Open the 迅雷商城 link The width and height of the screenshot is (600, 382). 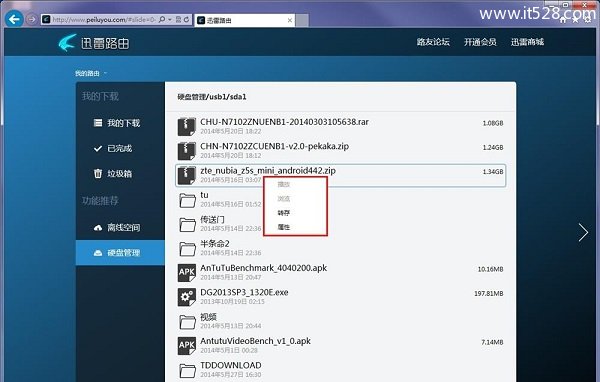point(527,42)
